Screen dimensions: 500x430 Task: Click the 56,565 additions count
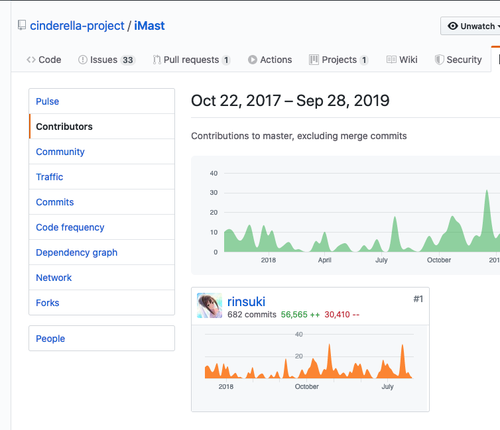[300, 314]
